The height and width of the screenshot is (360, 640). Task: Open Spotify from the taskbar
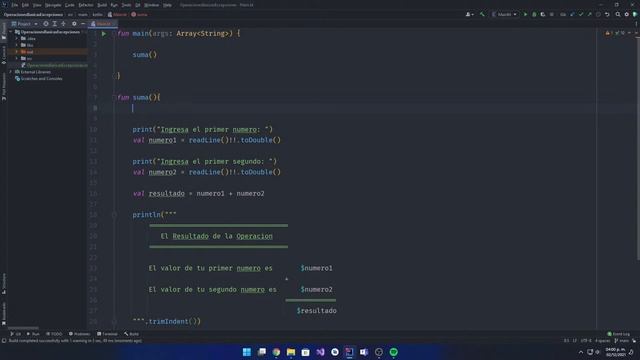(x=393, y=352)
